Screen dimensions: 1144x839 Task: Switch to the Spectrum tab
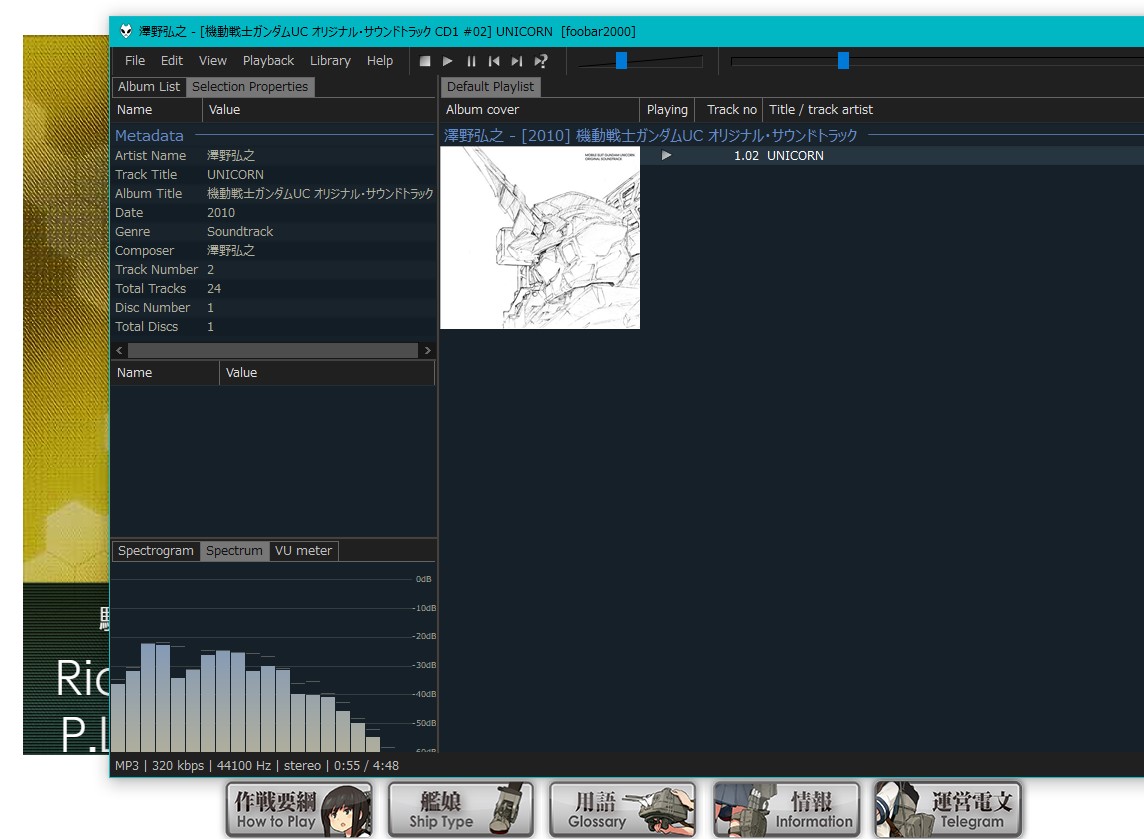click(x=234, y=551)
